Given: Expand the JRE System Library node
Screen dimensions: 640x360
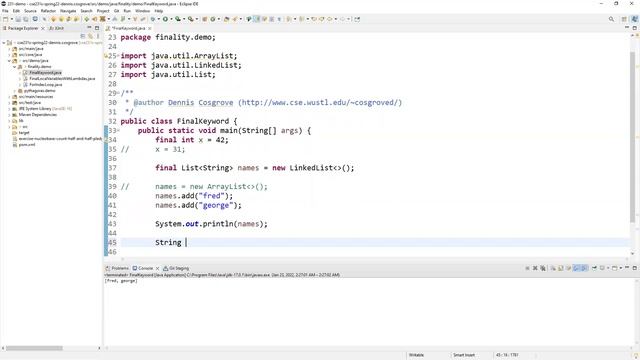Looking at the screenshot, I should [x=9, y=109].
